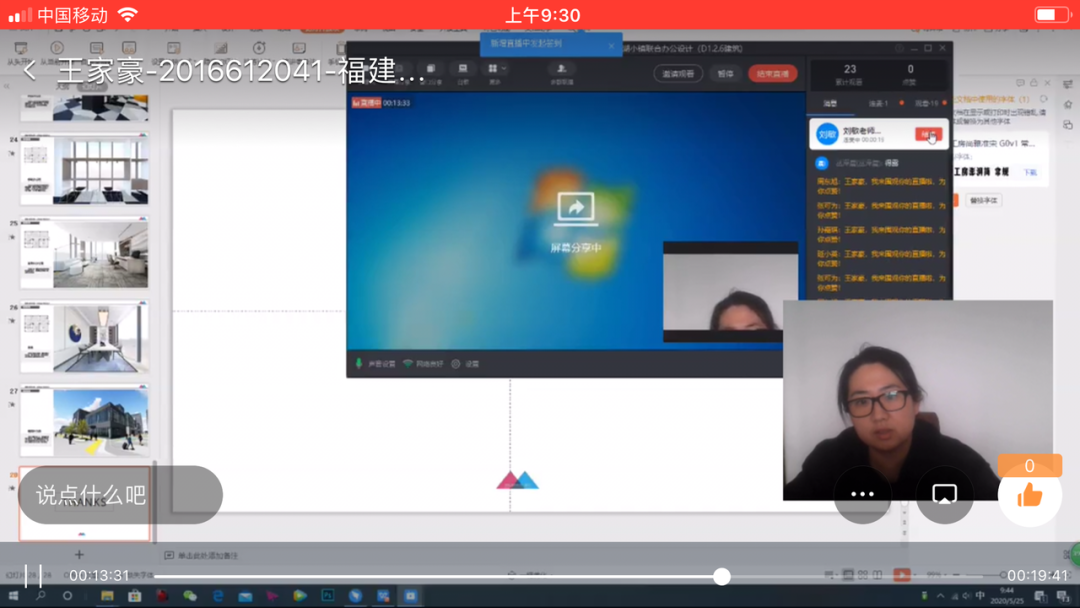1080x608 pixels.
Task: Click the red end live broadcast button
Action: tap(772, 74)
